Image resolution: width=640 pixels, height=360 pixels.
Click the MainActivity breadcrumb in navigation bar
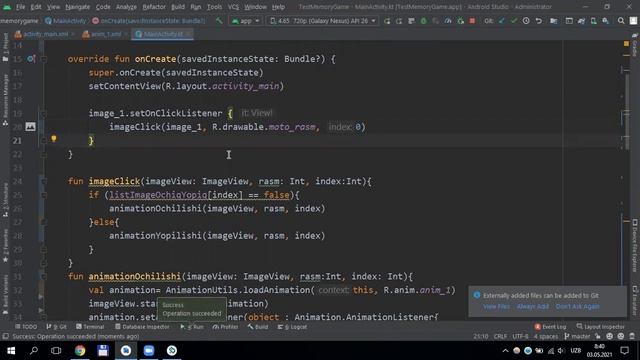pyautogui.click(x=66, y=21)
